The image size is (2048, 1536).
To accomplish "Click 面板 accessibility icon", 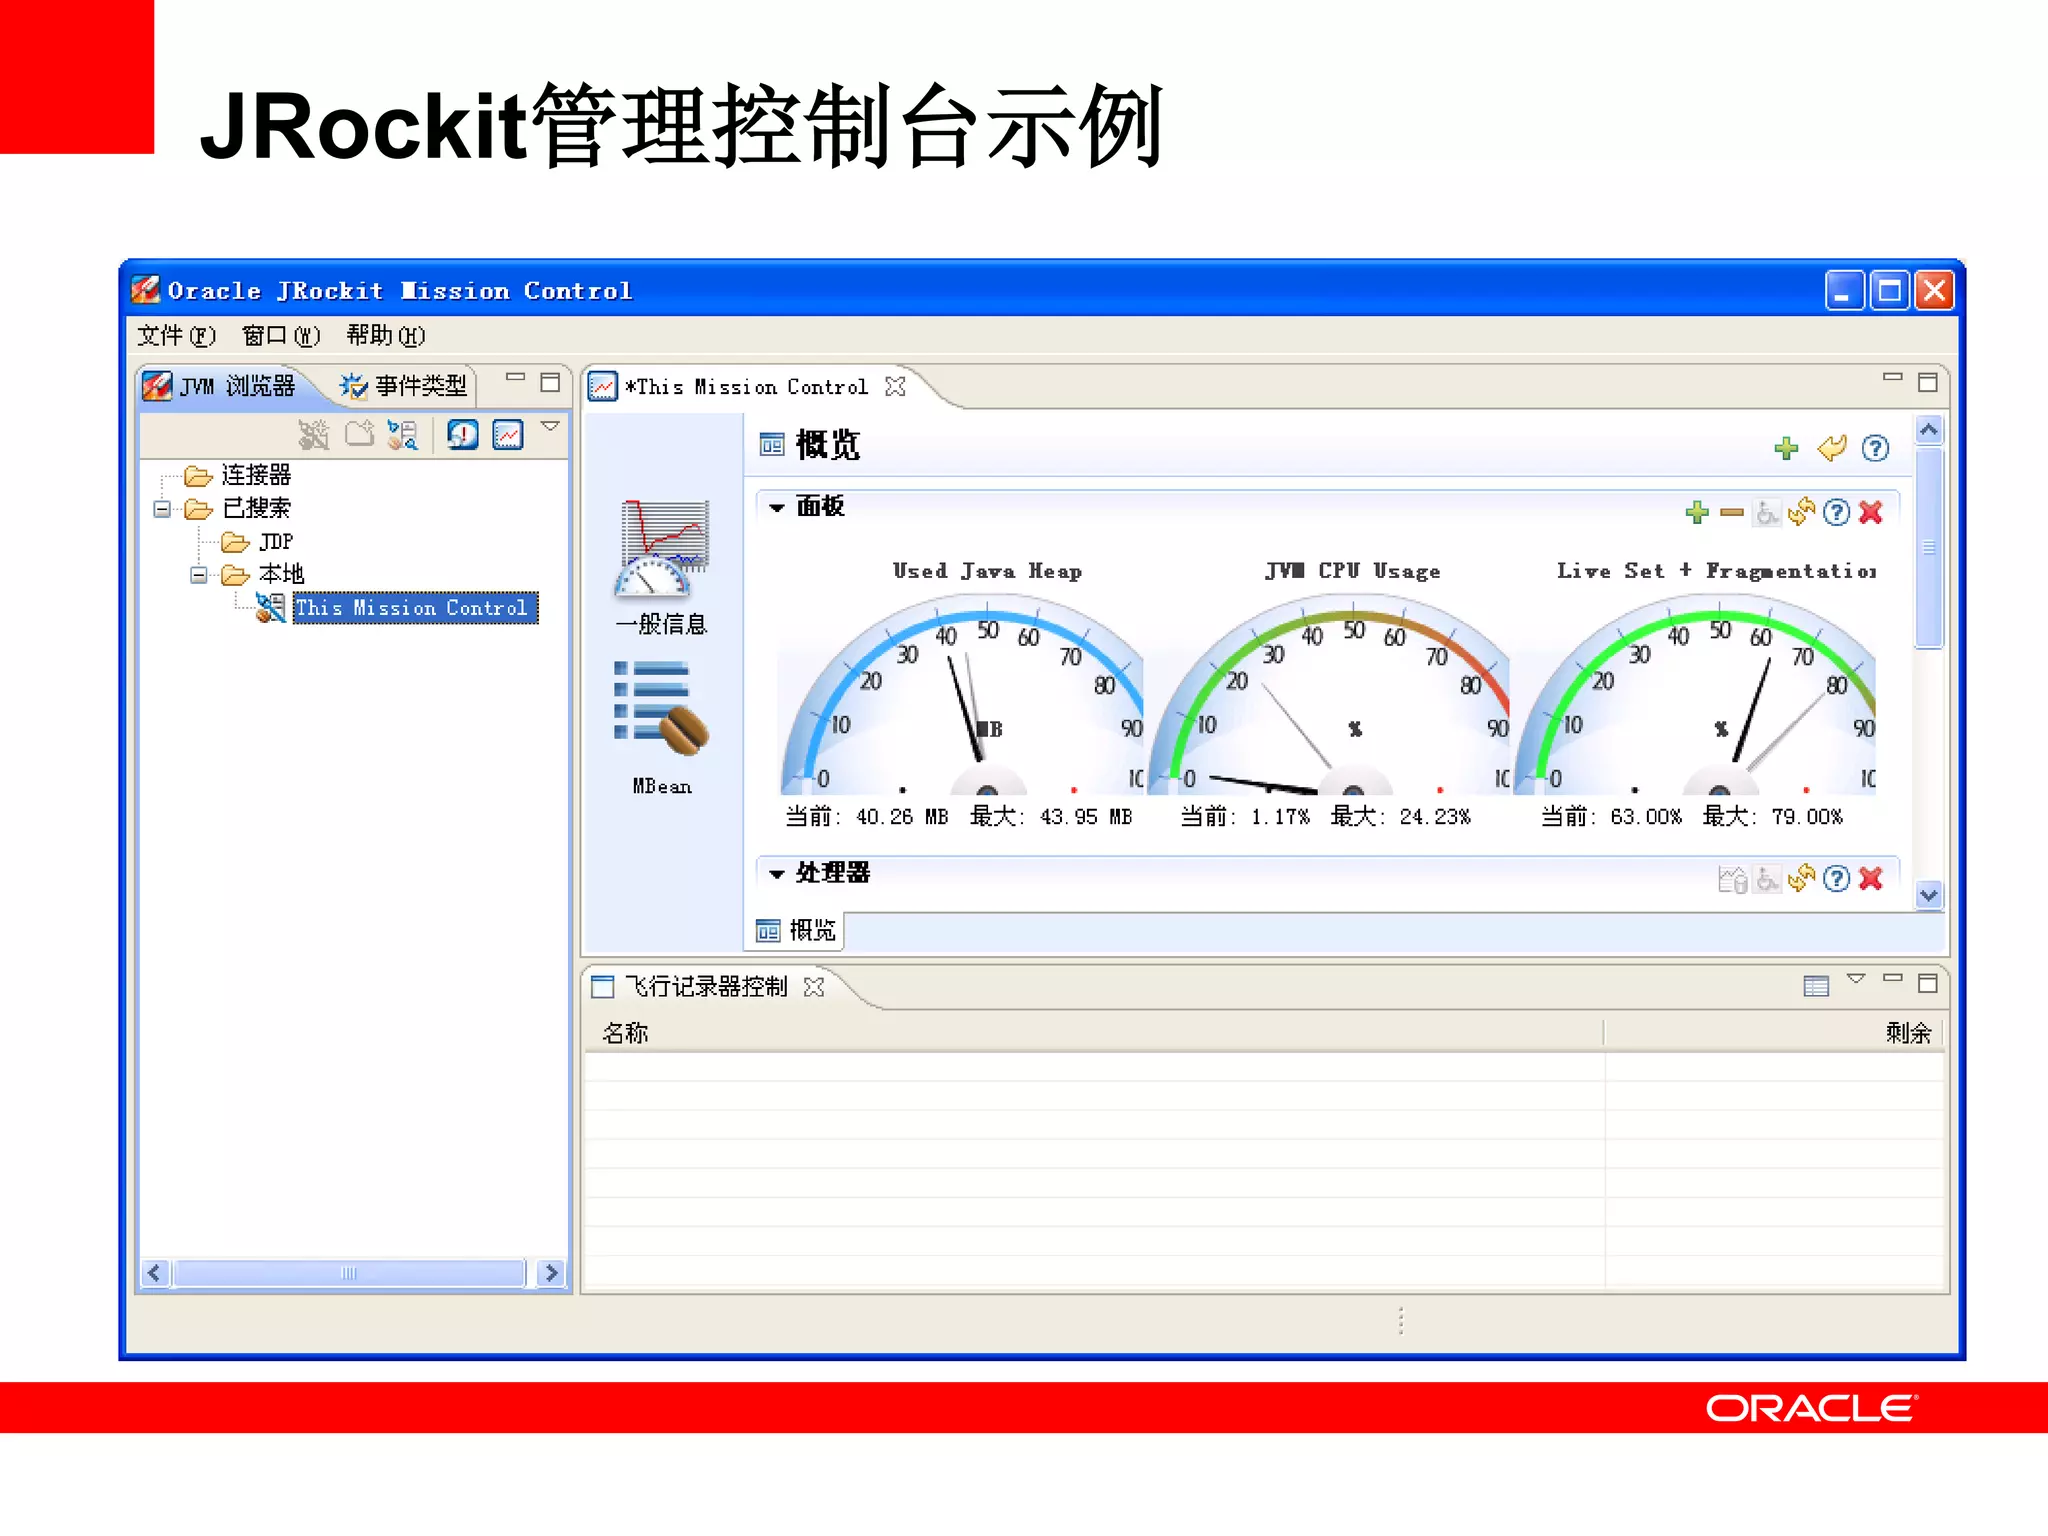I will (1767, 513).
